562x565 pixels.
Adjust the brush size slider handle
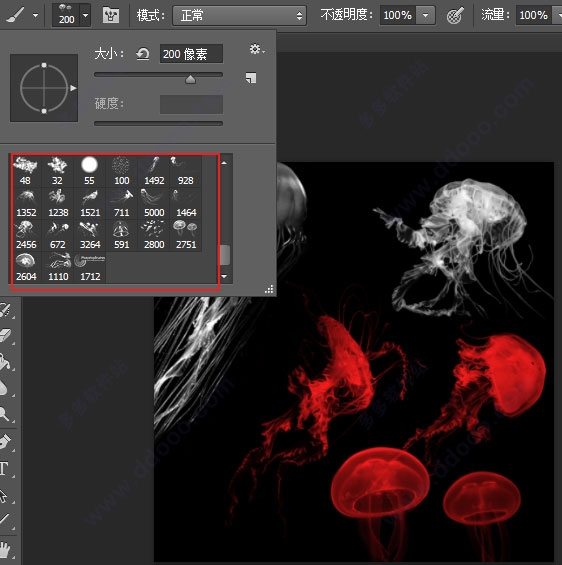point(190,79)
